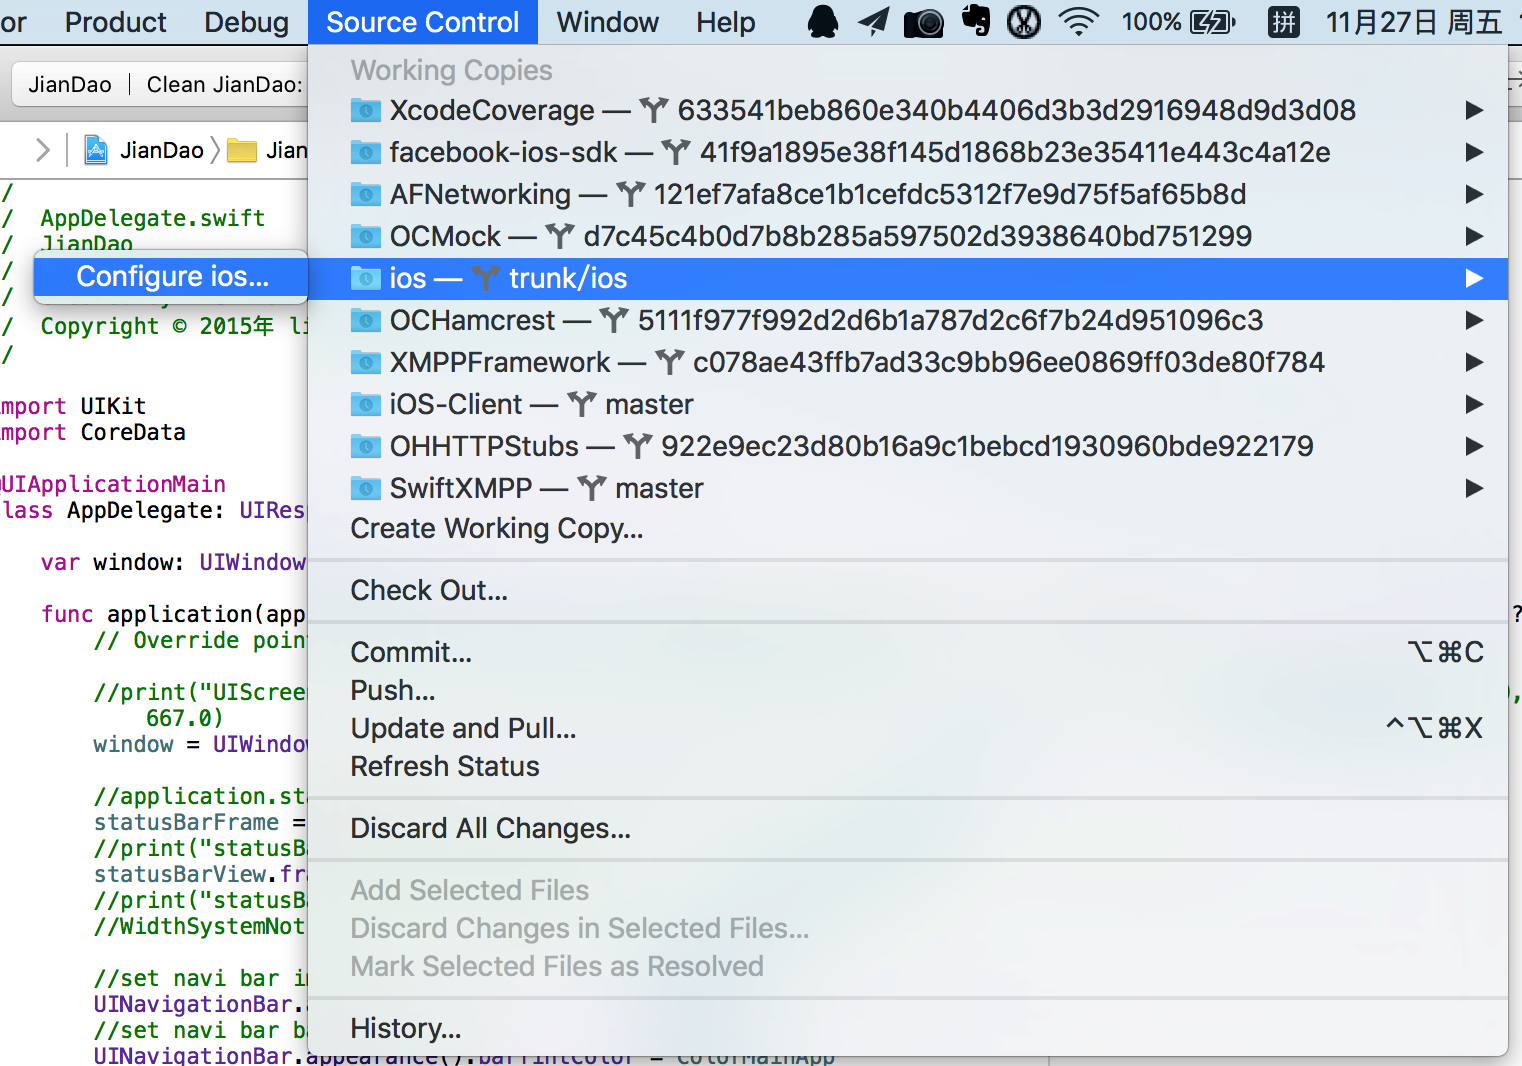Expand the AFNetworking submenu arrow
This screenshot has width=1522, height=1066.
pos(1474,194)
